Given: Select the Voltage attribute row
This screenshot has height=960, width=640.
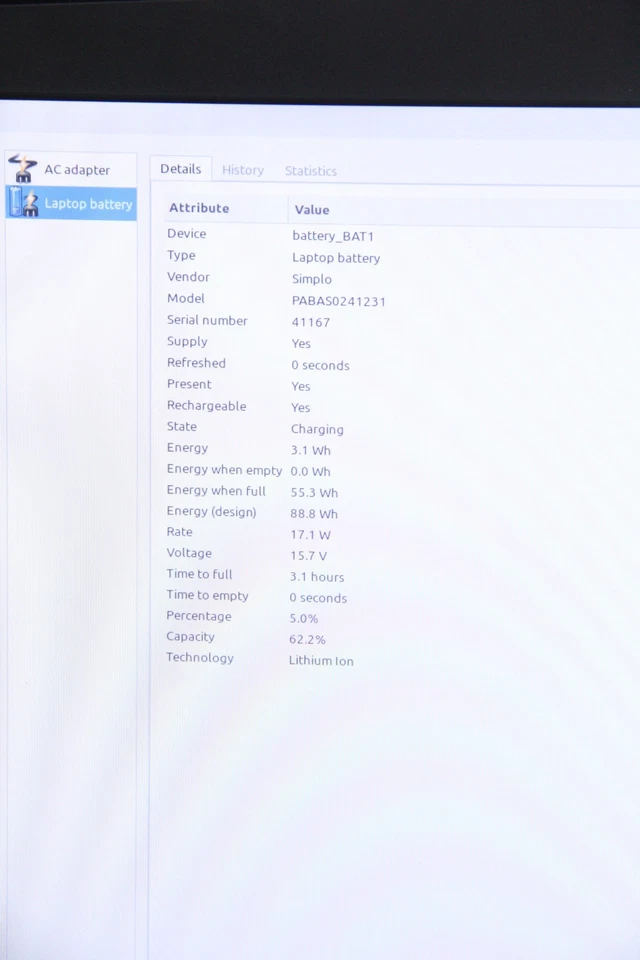Looking at the screenshot, I should point(189,553).
